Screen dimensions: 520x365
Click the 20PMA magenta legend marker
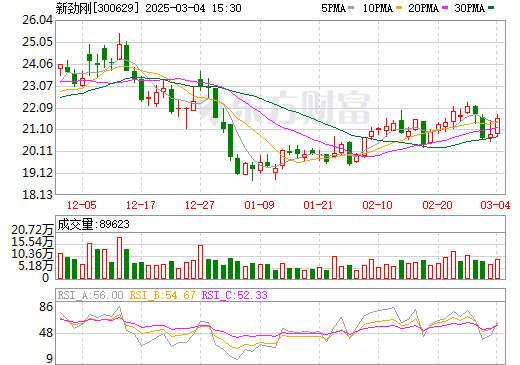point(445,8)
